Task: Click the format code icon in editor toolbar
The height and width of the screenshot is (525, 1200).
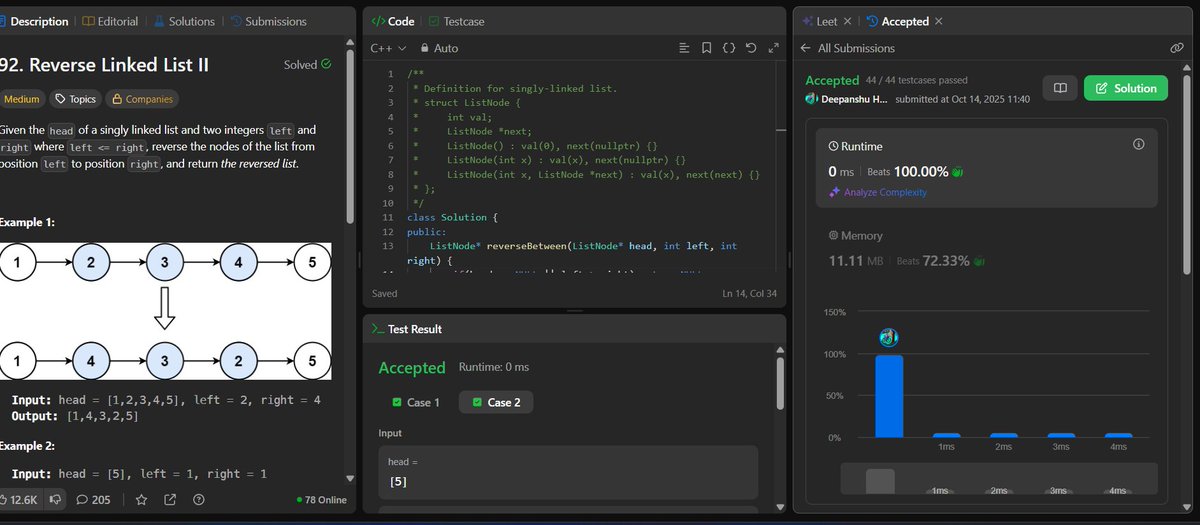Action: coord(684,47)
